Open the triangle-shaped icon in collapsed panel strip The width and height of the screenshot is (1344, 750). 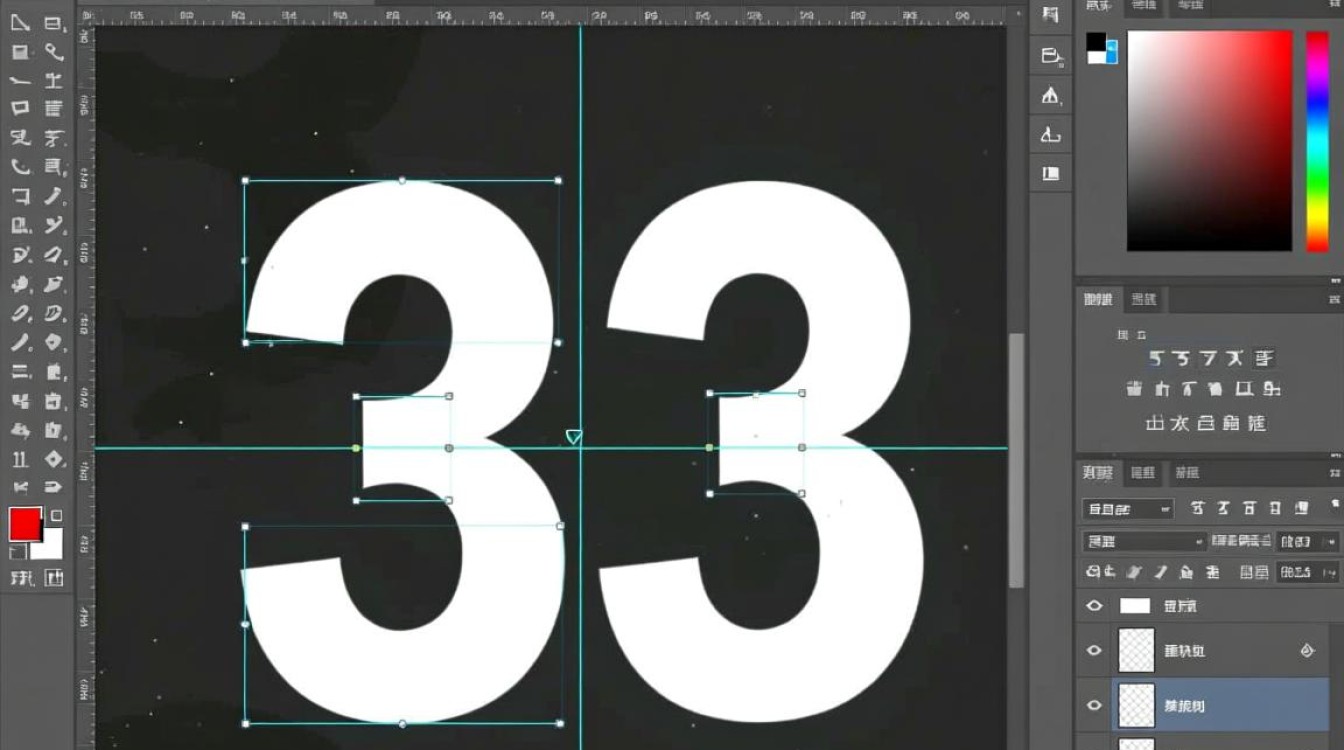(1050, 95)
